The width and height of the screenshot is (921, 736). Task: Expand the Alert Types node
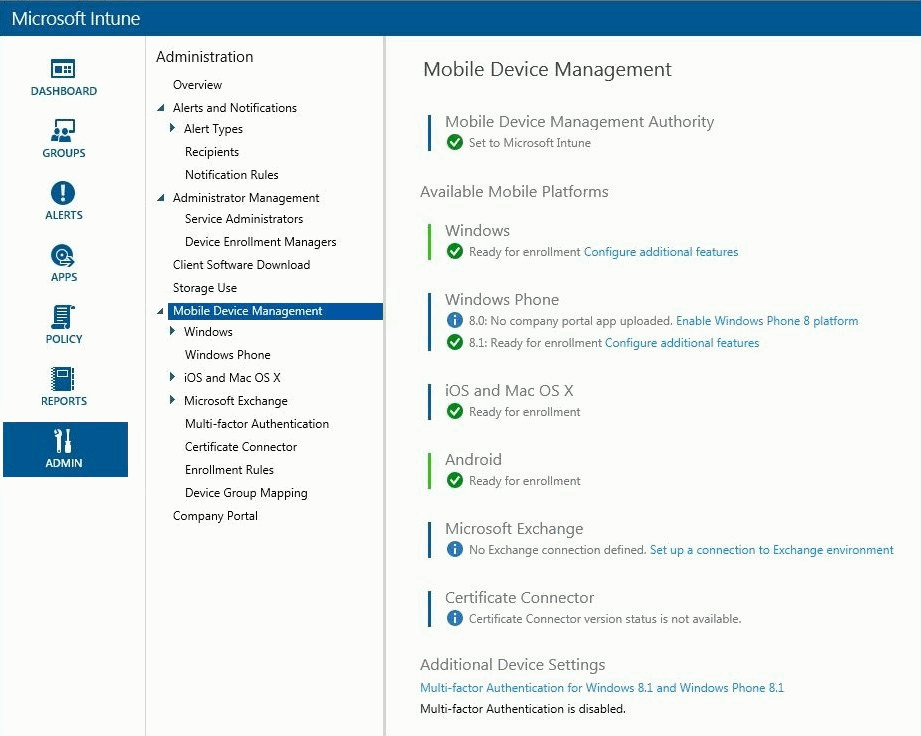click(x=172, y=128)
